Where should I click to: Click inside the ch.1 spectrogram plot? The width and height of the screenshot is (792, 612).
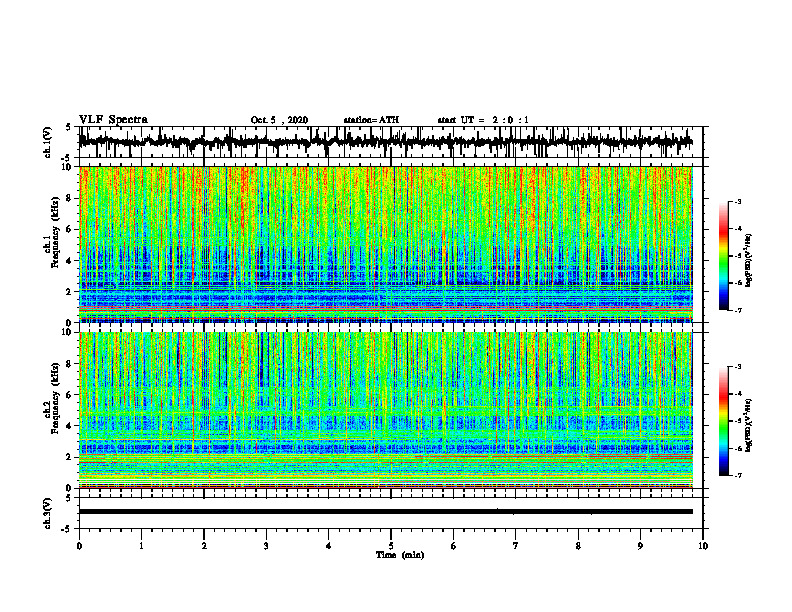[385, 244]
